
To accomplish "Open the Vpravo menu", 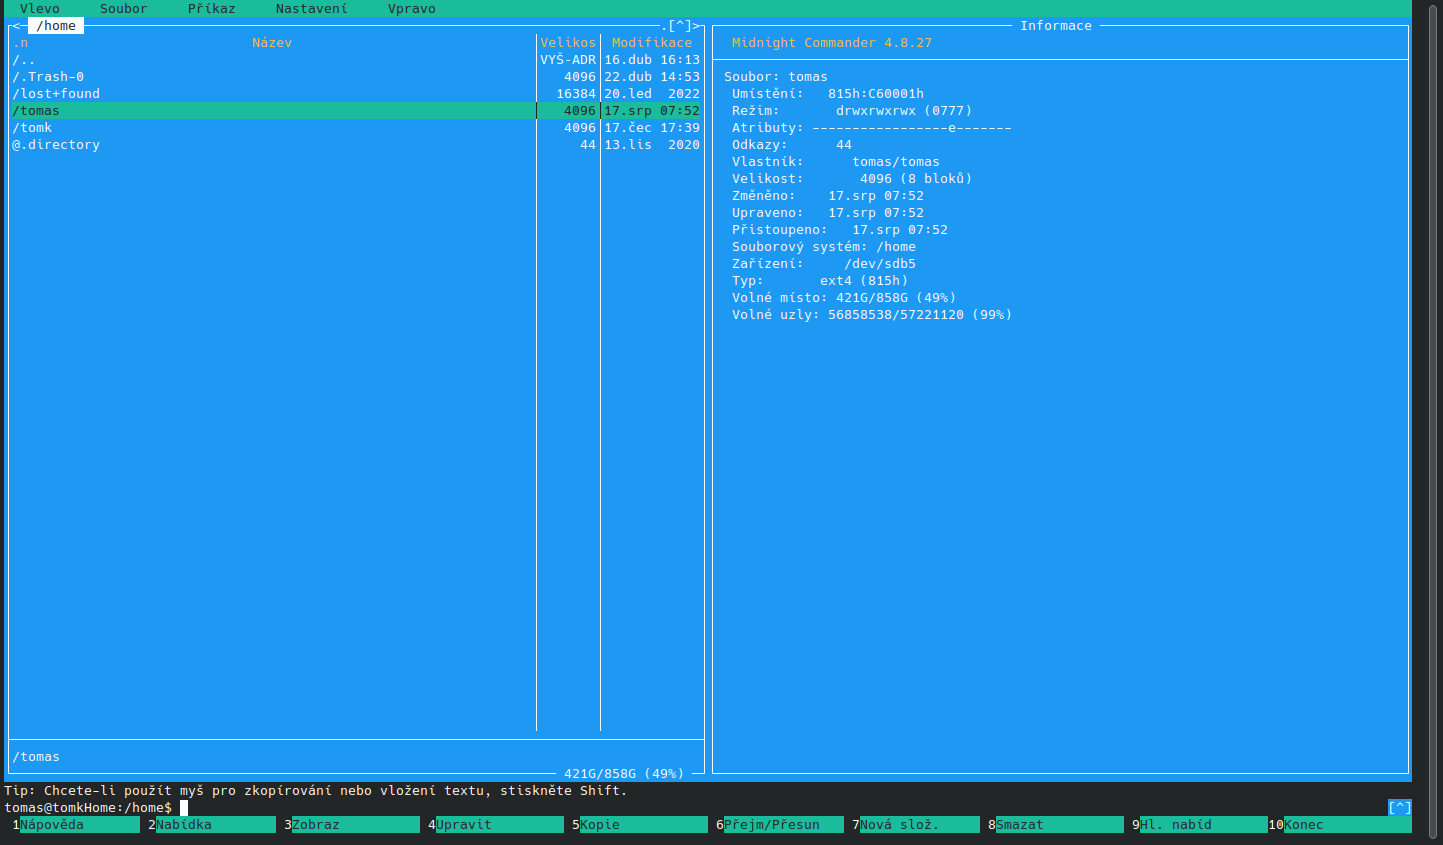I will (412, 8).
